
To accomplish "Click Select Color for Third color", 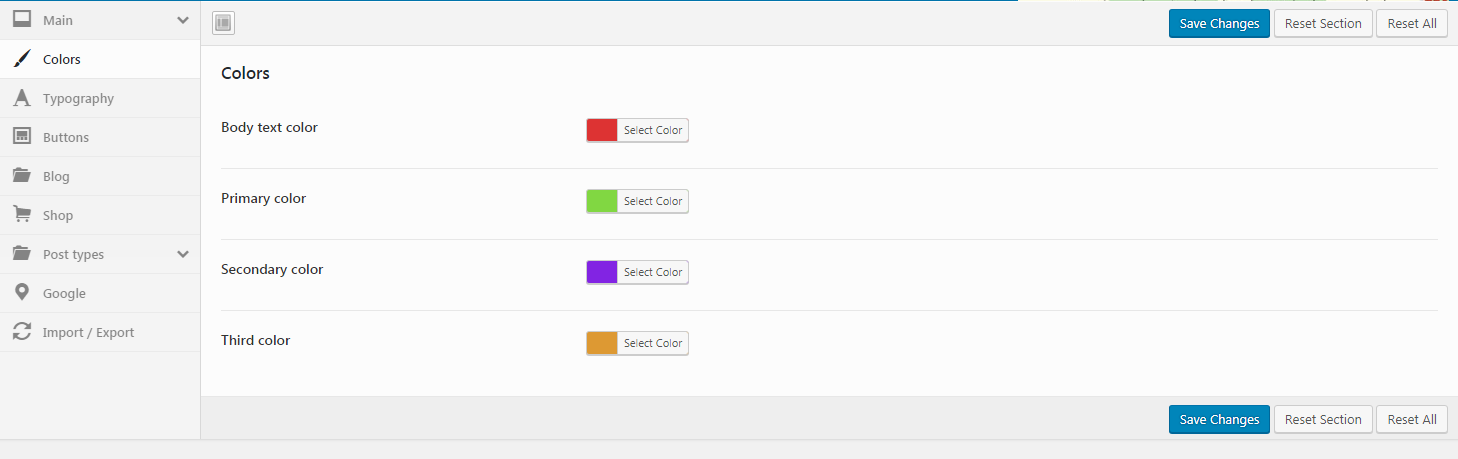I will click(x=653, y=343).
